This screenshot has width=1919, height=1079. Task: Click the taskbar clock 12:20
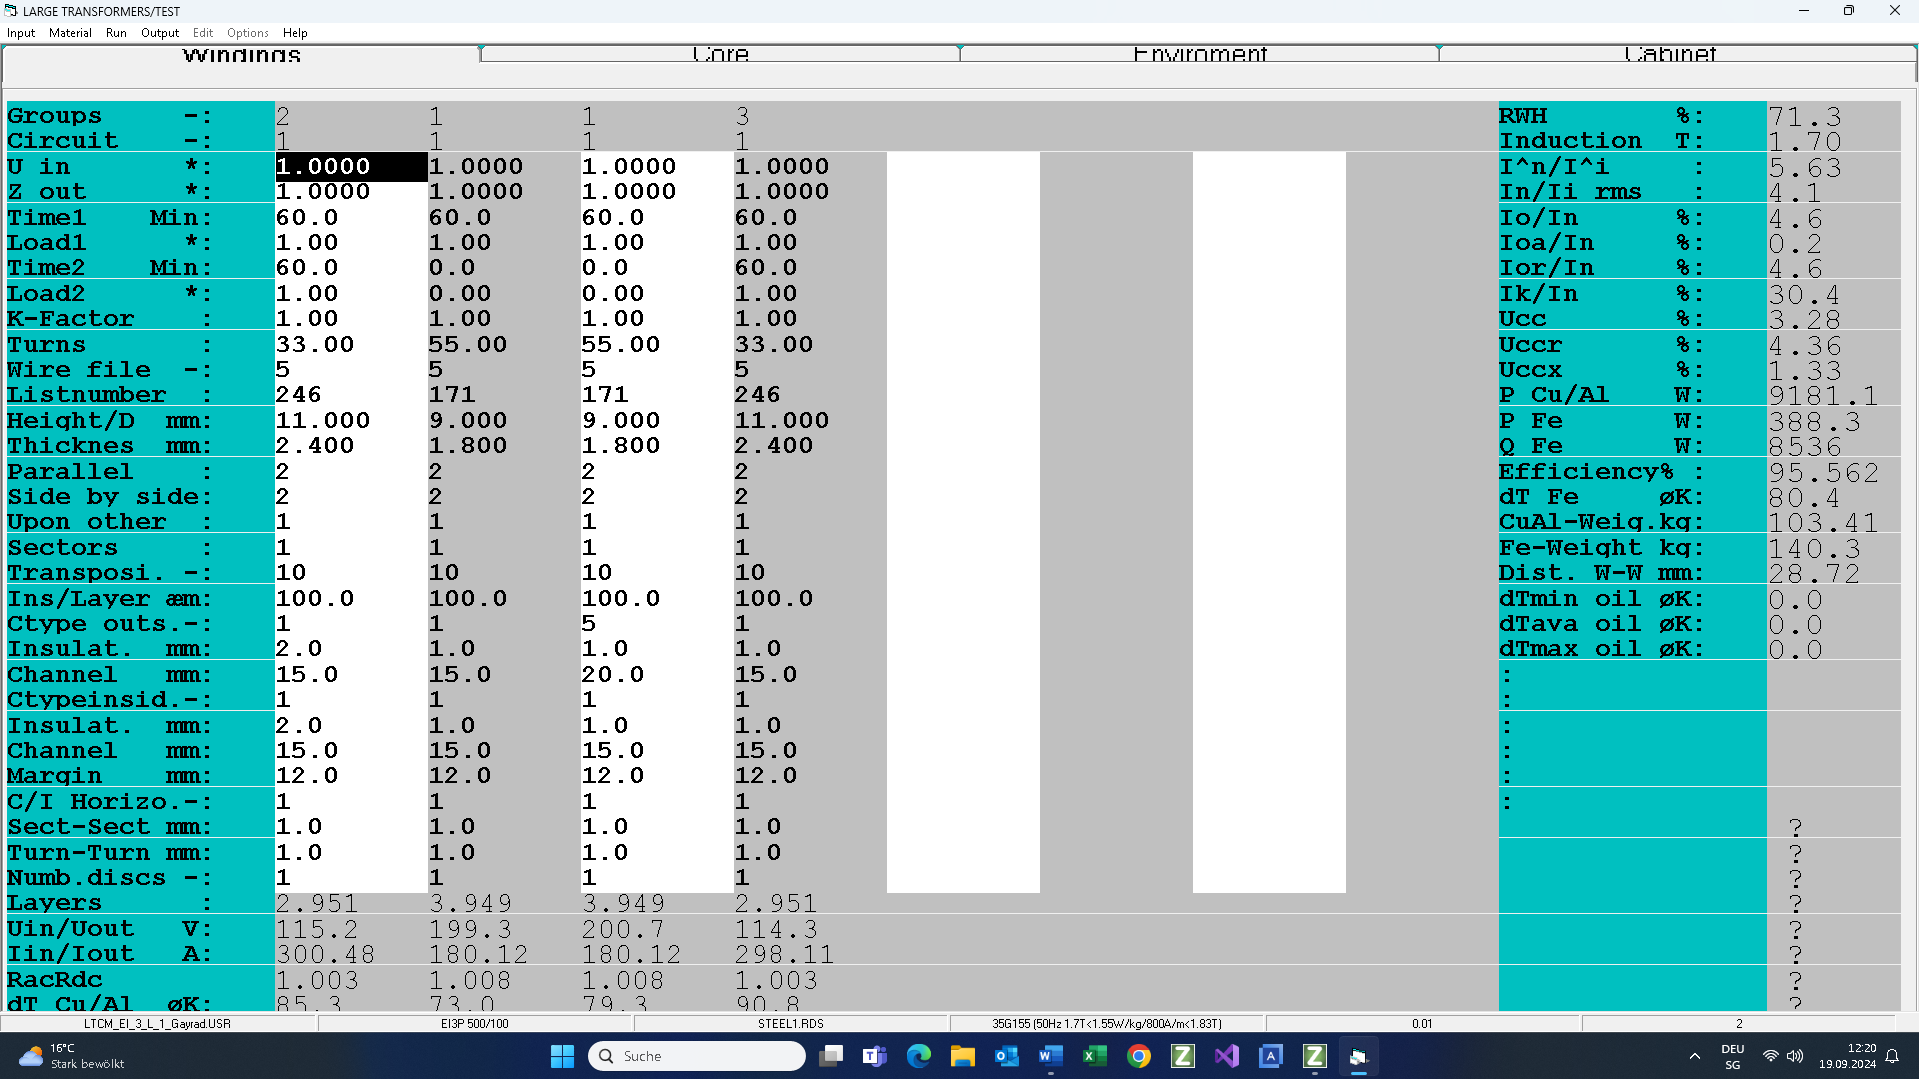click(1848, 1056)
